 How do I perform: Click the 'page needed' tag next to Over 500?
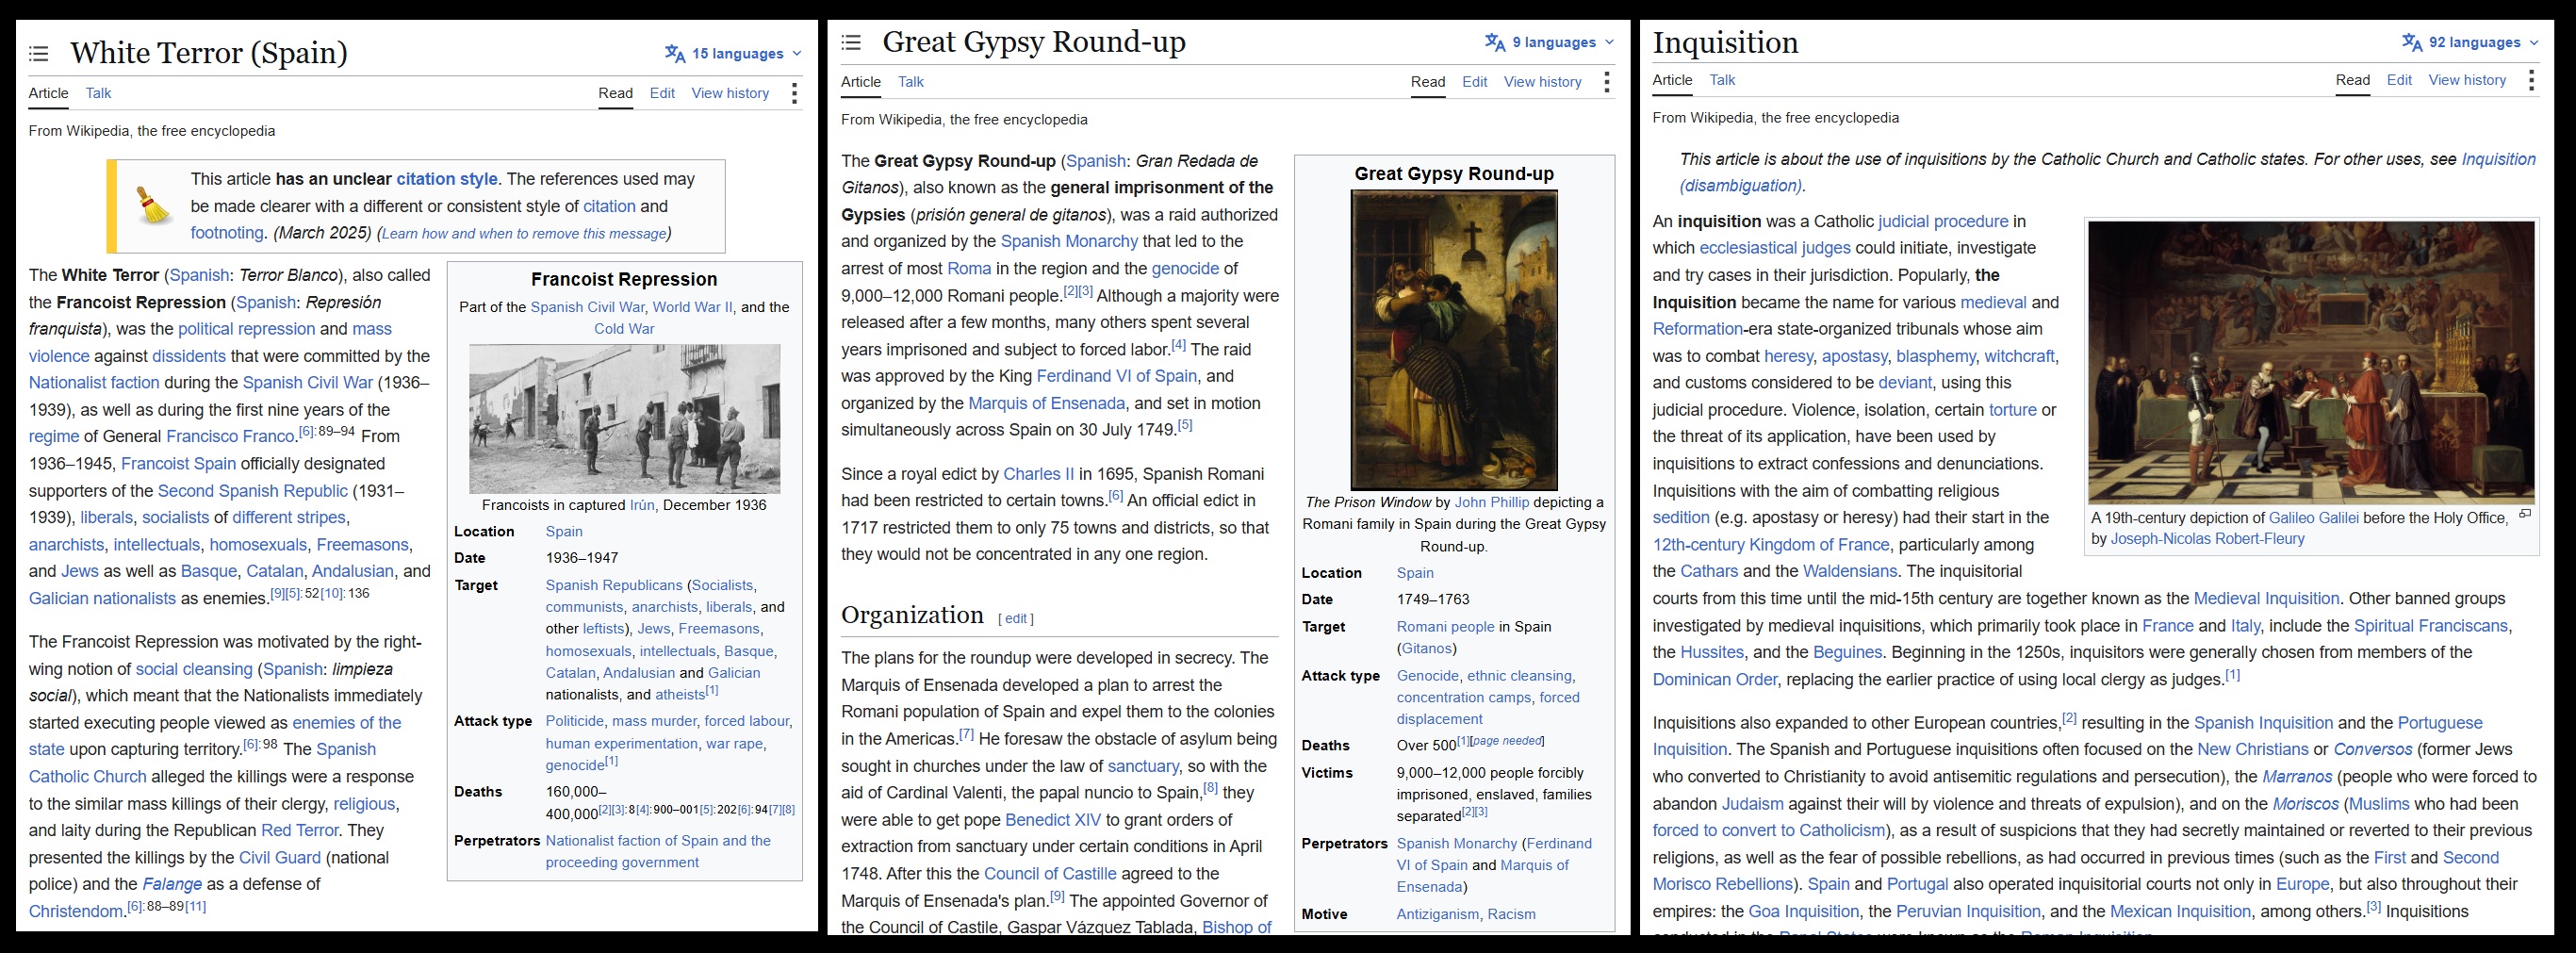click(x=1507, y=741)
